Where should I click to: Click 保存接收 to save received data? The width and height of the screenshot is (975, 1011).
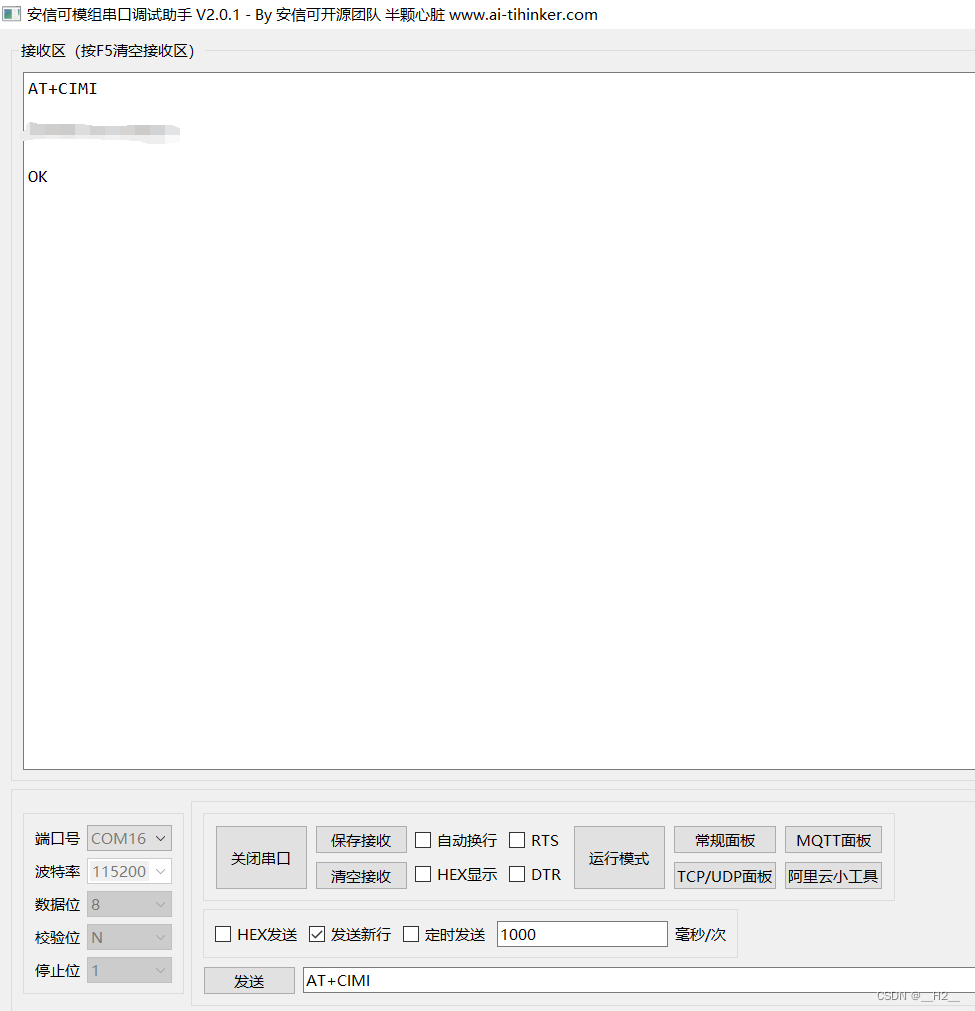(360, 839)
